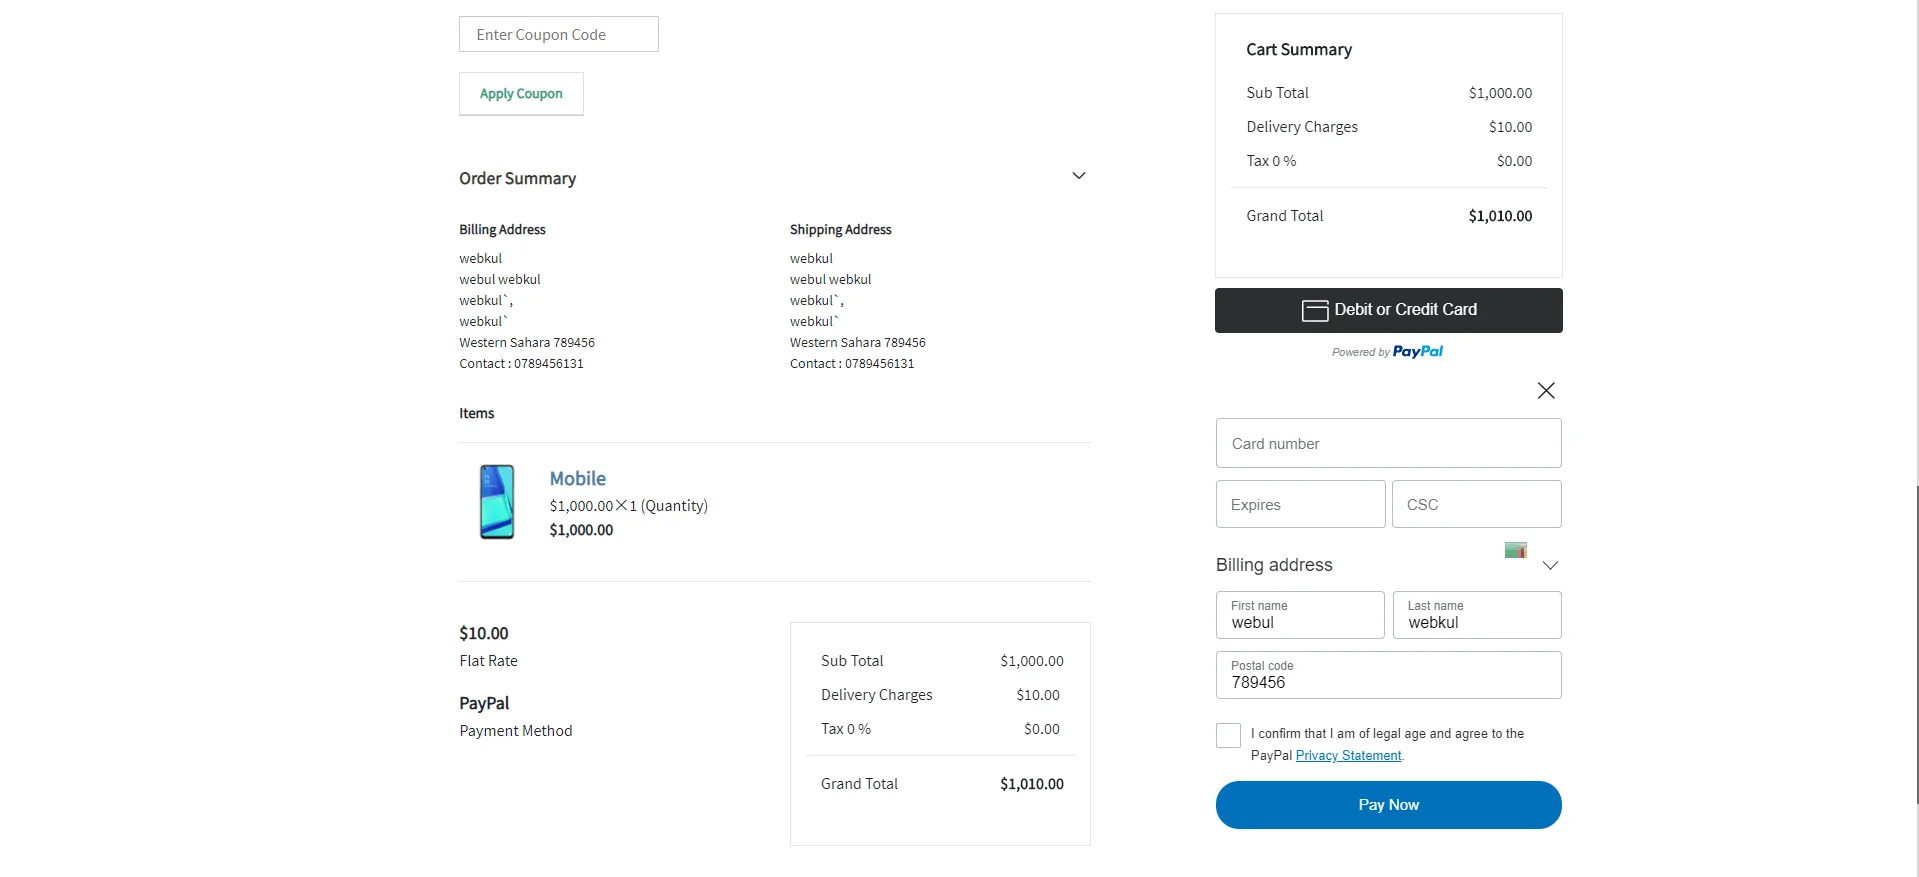Expand the Billing address dropdown arrow

1550,566
